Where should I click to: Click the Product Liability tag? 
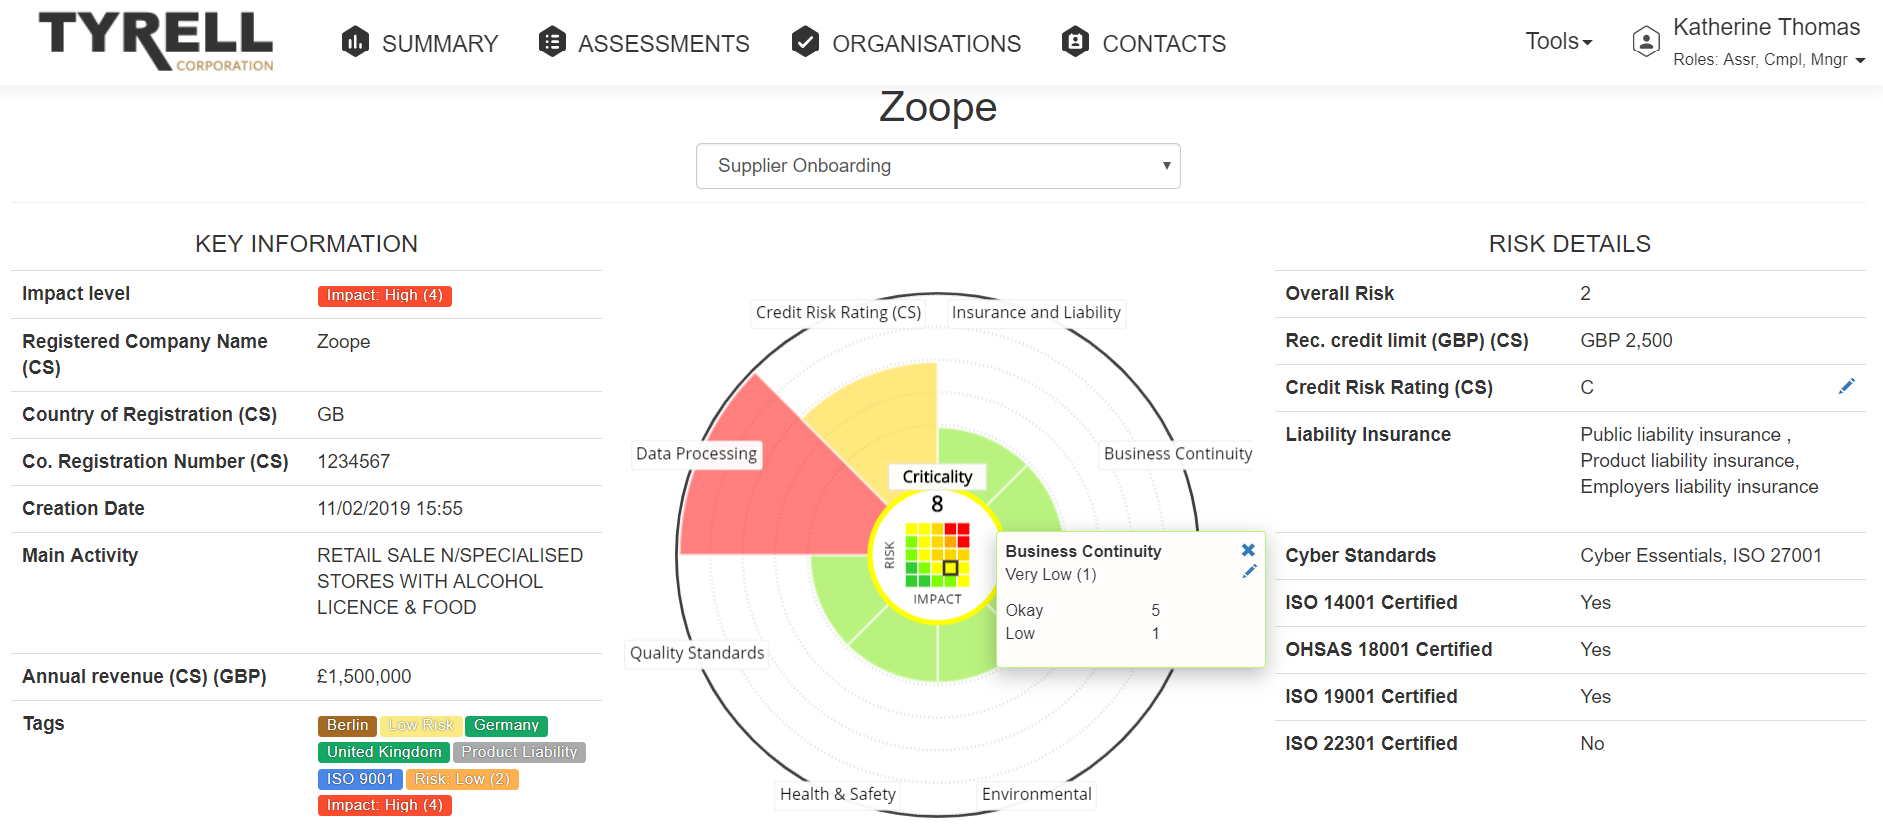pos(519,752)
